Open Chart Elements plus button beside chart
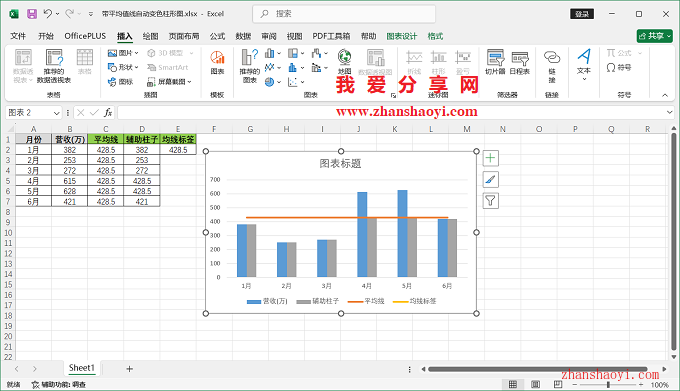This screenshot has width=680, height=391. [x=490, y=158]
